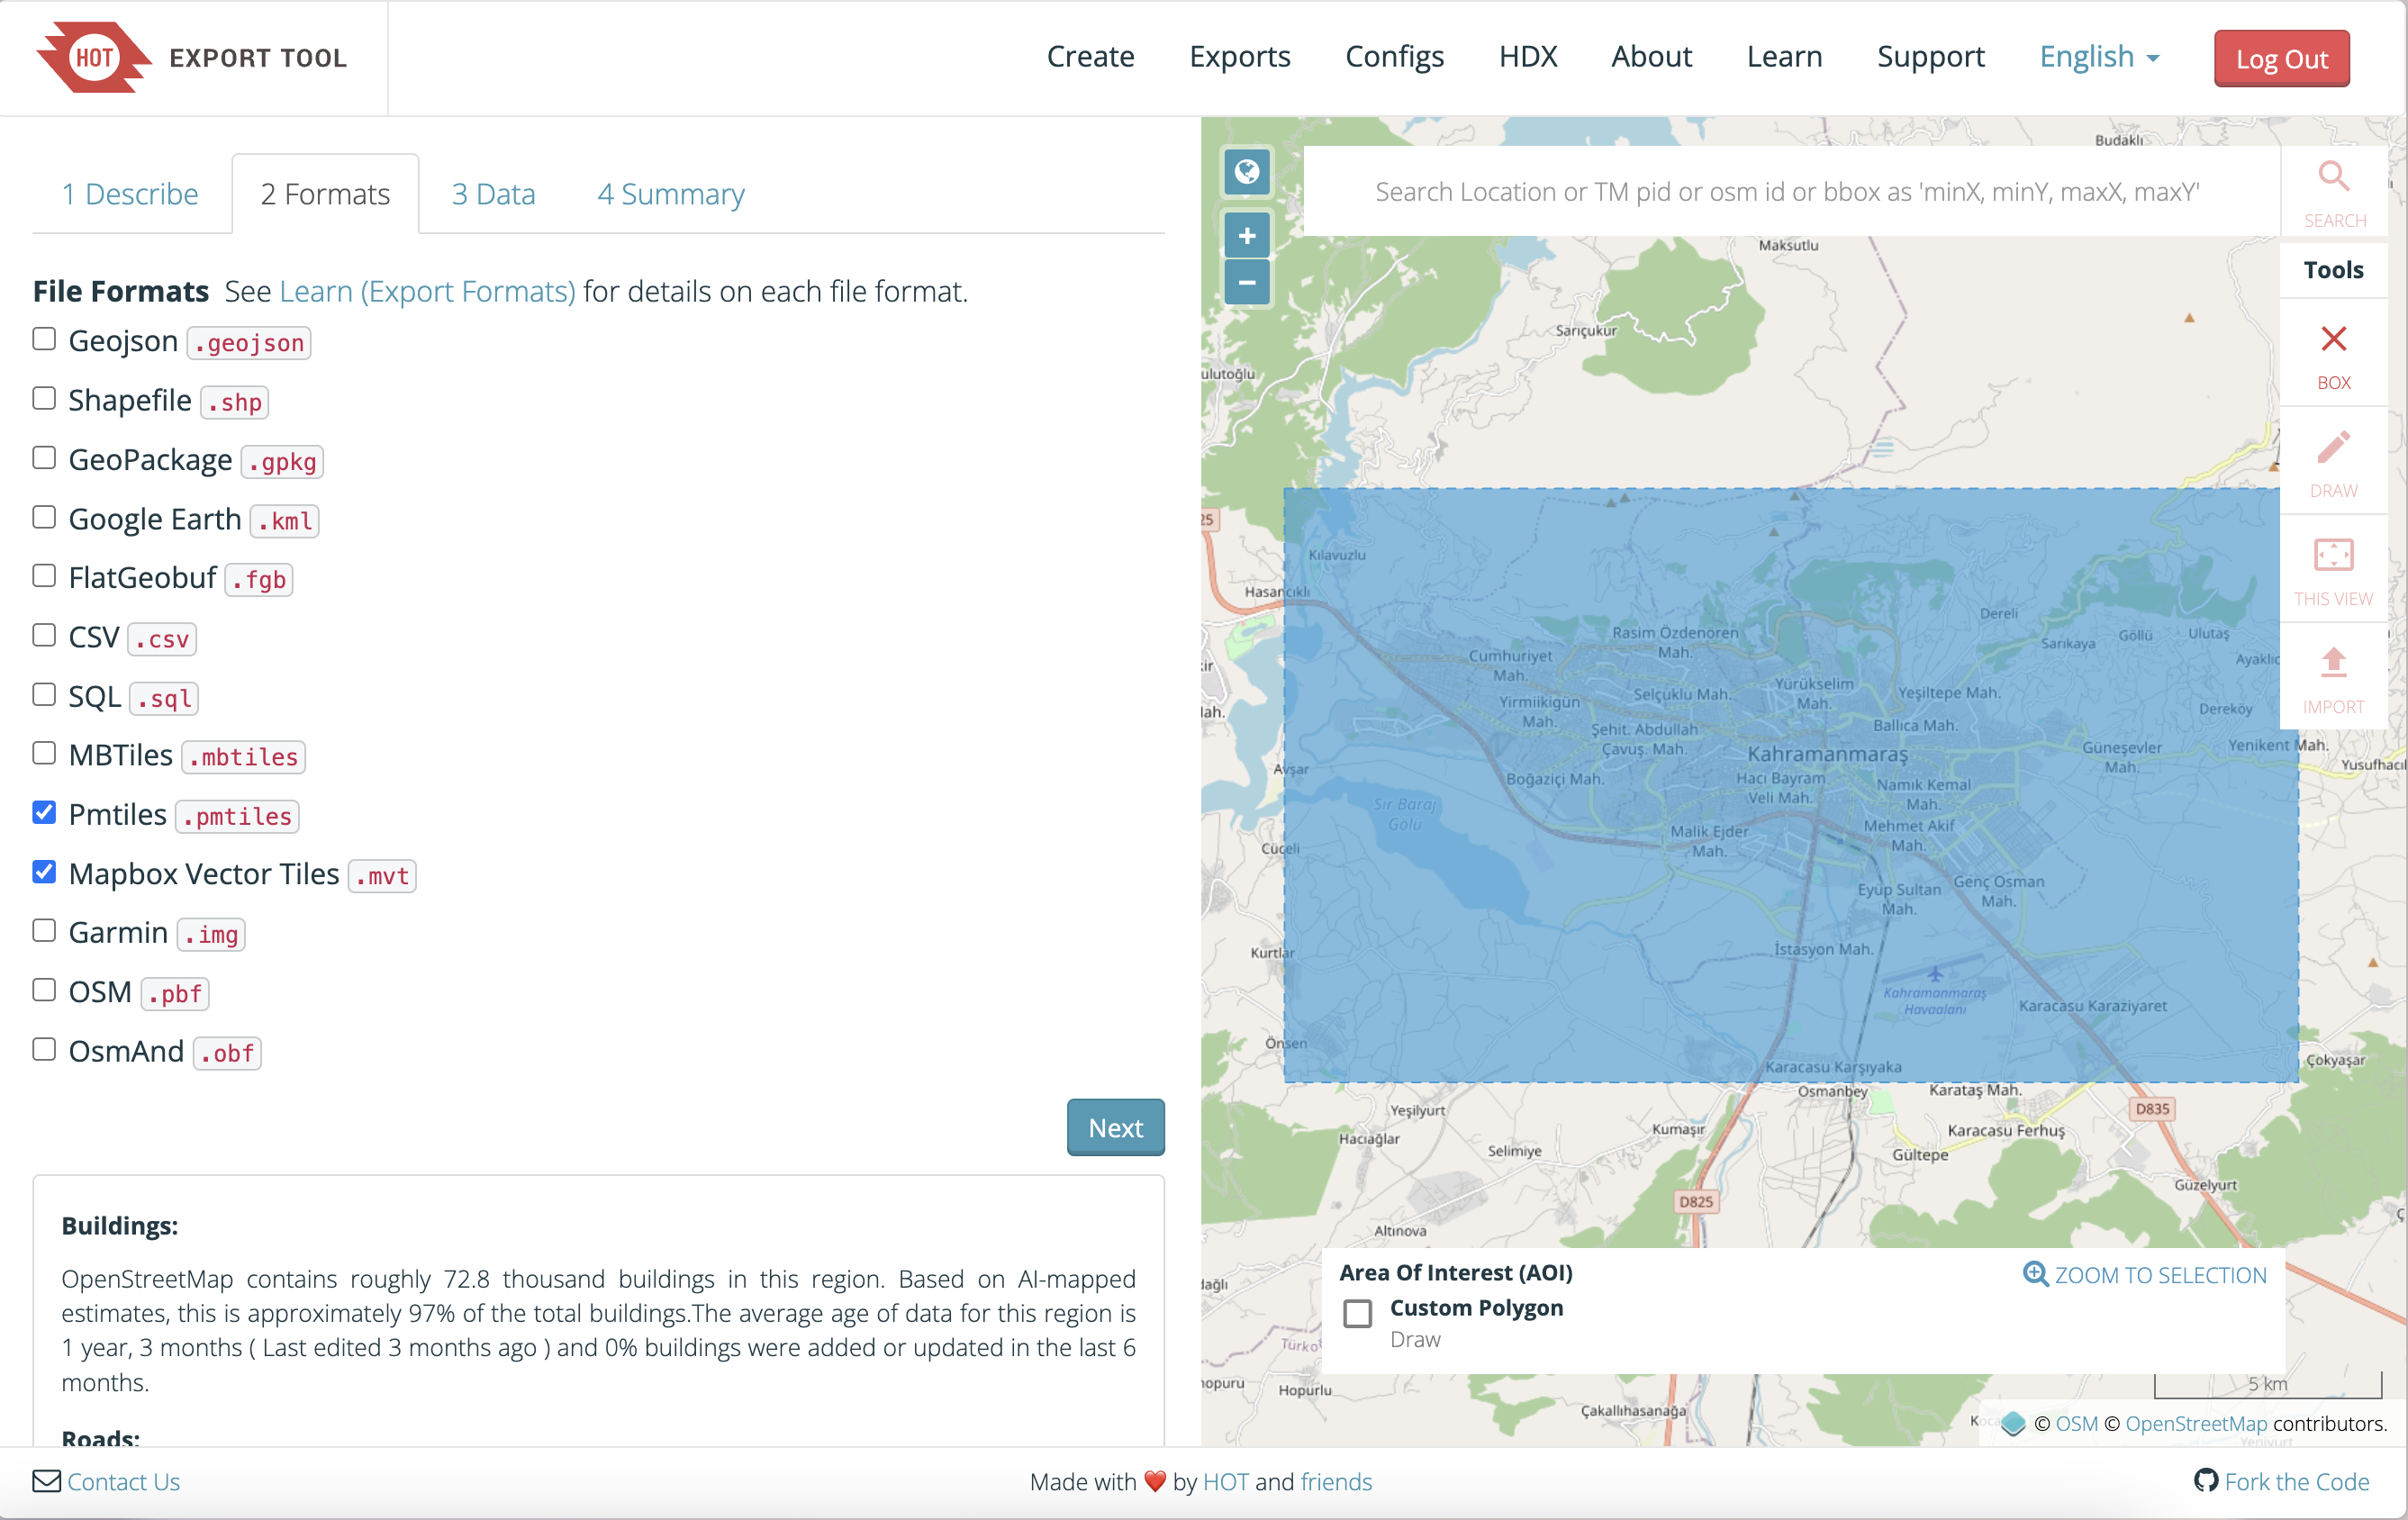Check the GeoPackage format option
Screen dimensions: 2408x1520
[x=44, y=457]
